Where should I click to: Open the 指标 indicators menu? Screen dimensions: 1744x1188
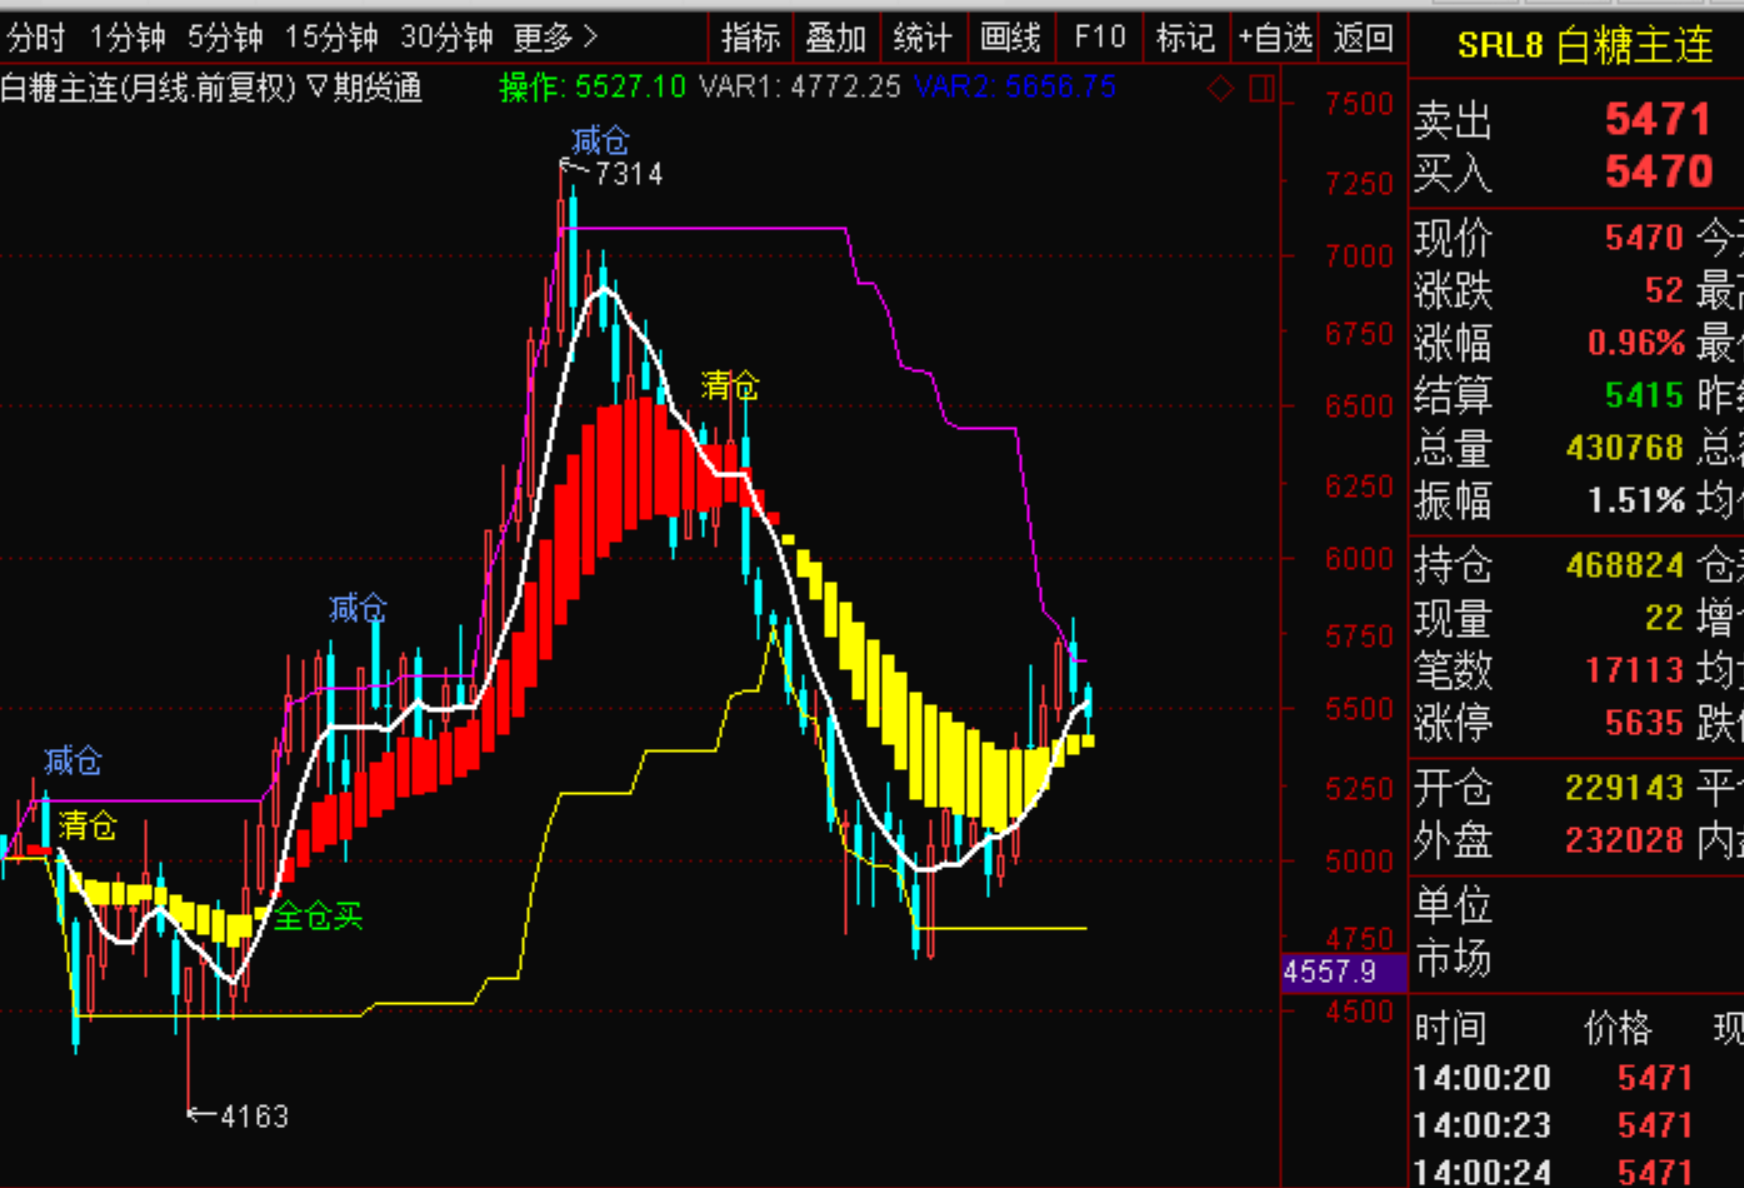tap(750, 38)
